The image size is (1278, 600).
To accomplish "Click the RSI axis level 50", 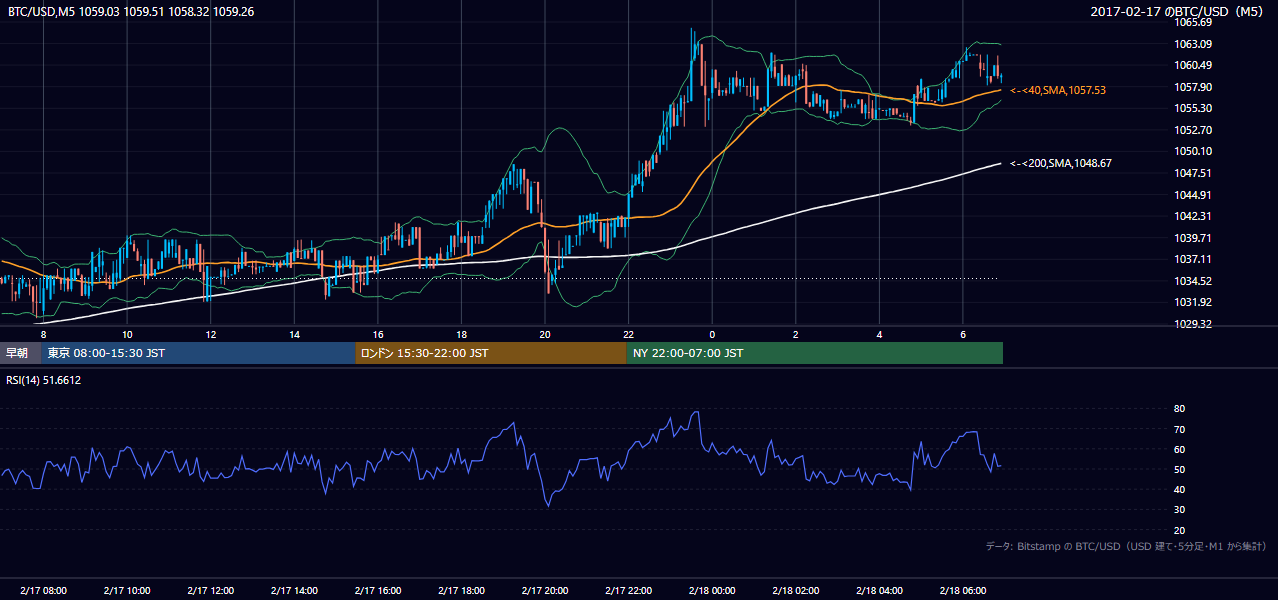I will coord(1179,469).
